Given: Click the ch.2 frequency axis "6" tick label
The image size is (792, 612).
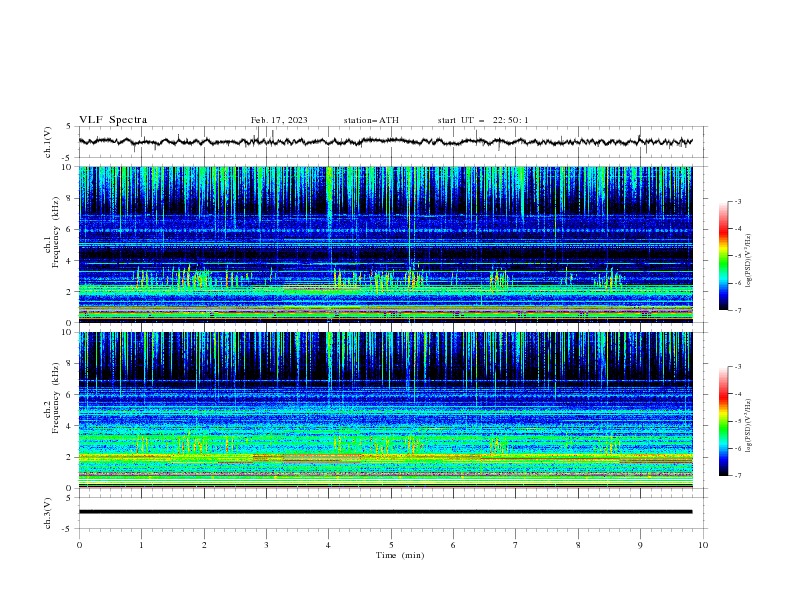Looking at the screenshot, I should tap(69, 395).
